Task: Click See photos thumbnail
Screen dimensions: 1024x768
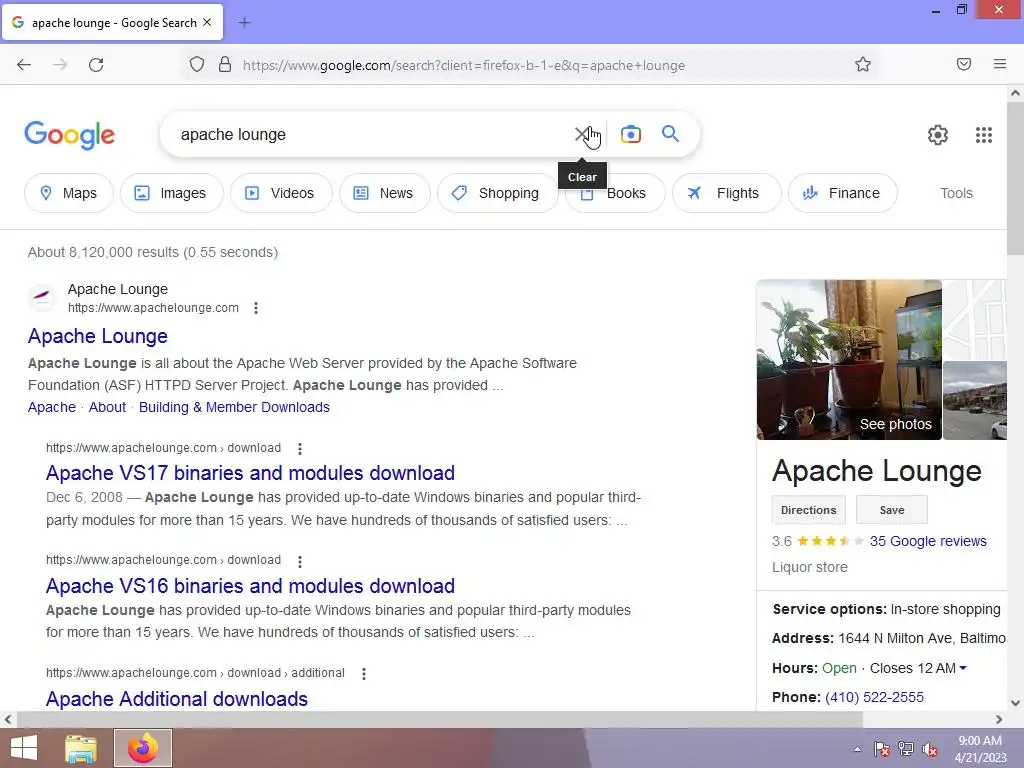Action: pyautogui.click(x=849, y=360)
